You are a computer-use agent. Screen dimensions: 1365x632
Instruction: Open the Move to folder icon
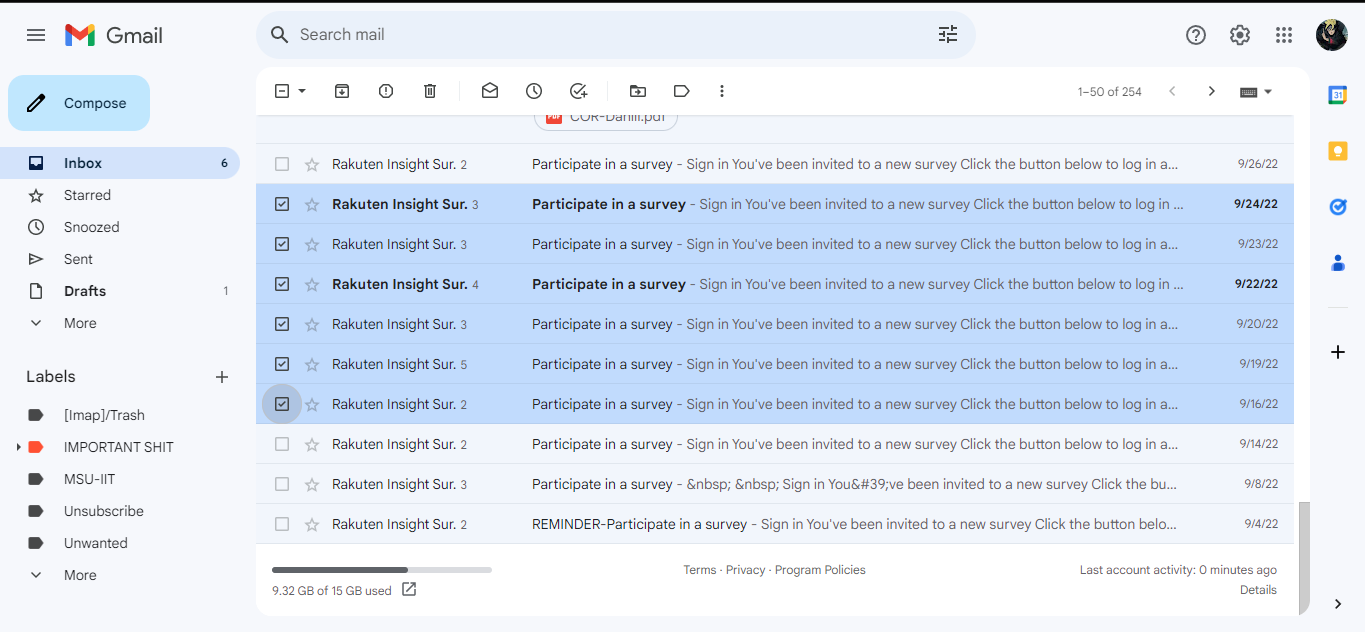coord(638,91)
